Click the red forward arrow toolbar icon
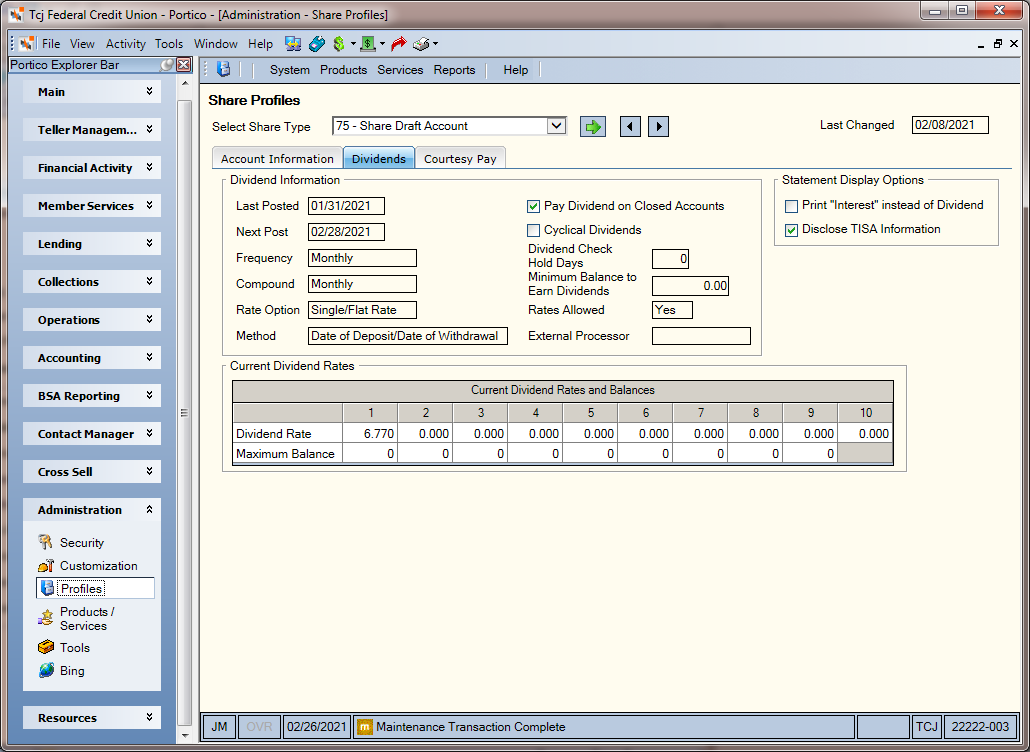 coord(398,44)
